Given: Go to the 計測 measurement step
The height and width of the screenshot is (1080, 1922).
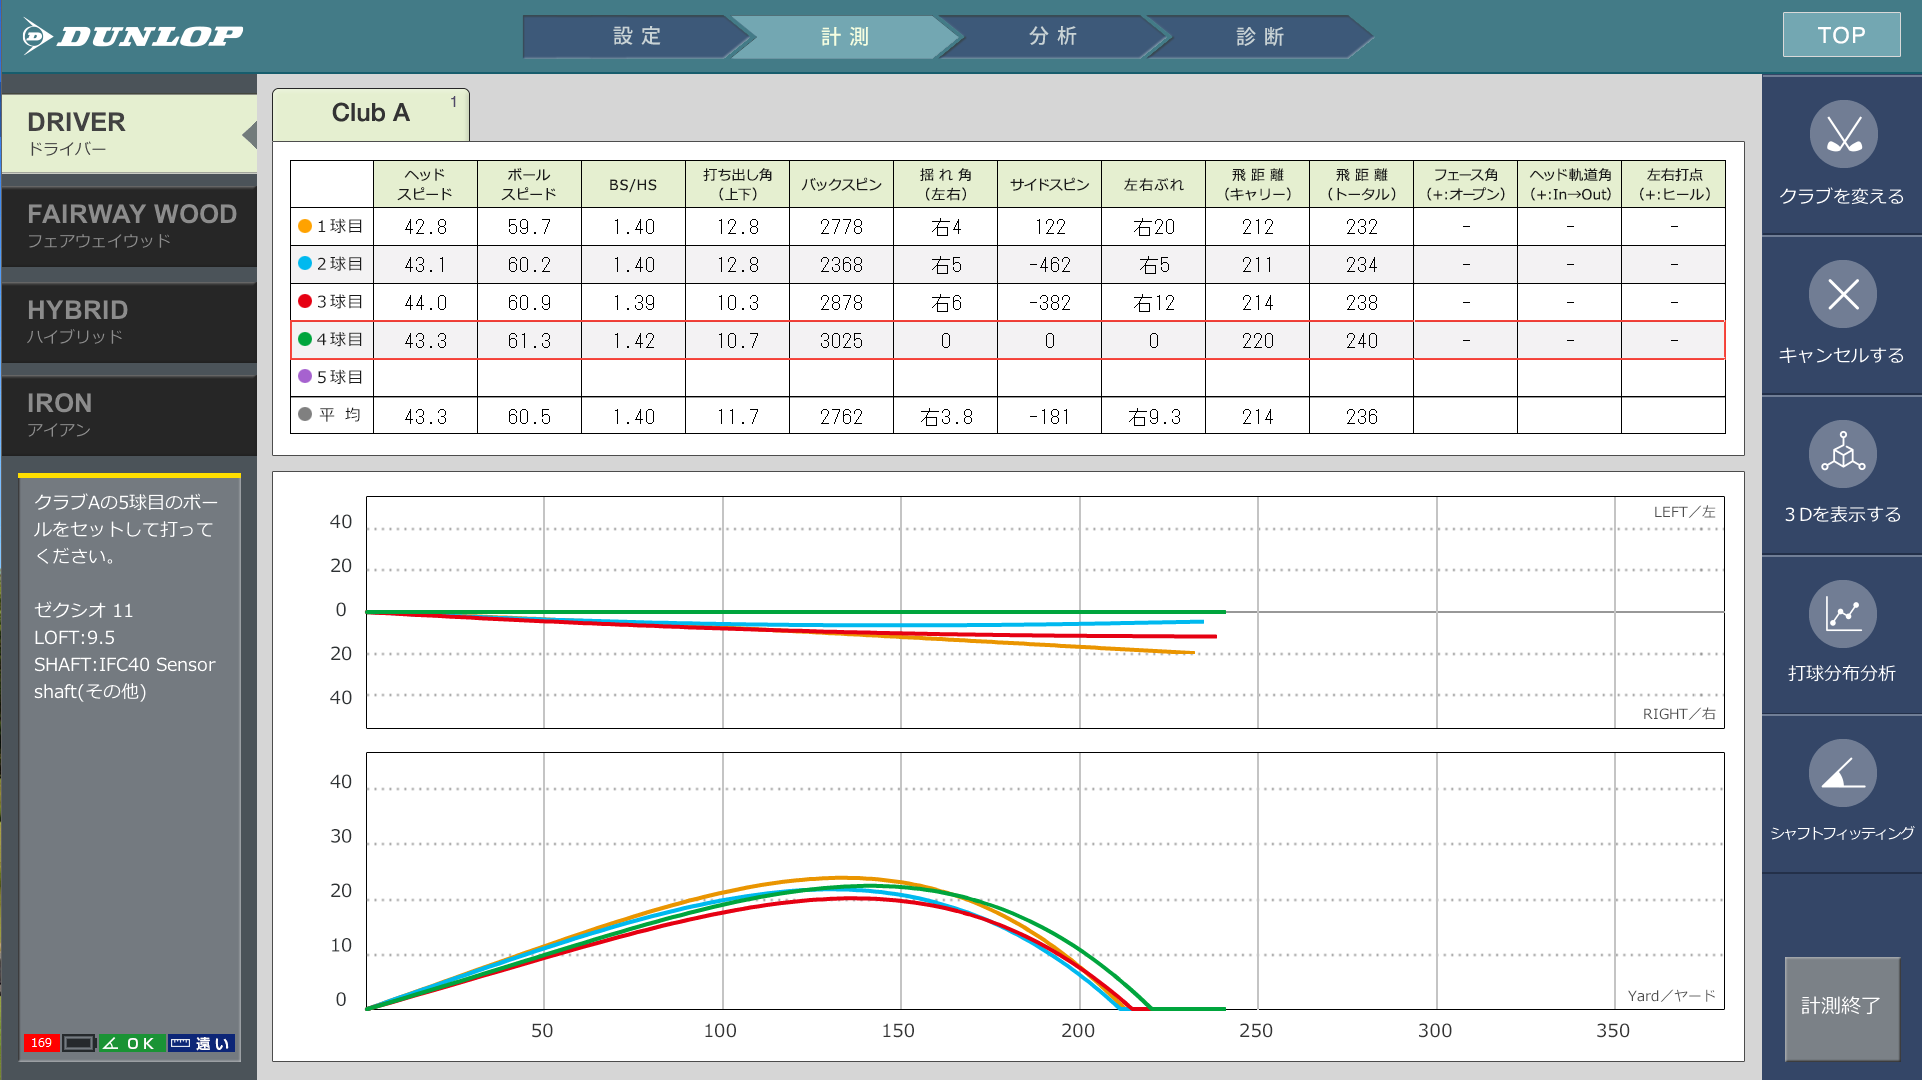Looking at the screenshot, I should point(845,36).
